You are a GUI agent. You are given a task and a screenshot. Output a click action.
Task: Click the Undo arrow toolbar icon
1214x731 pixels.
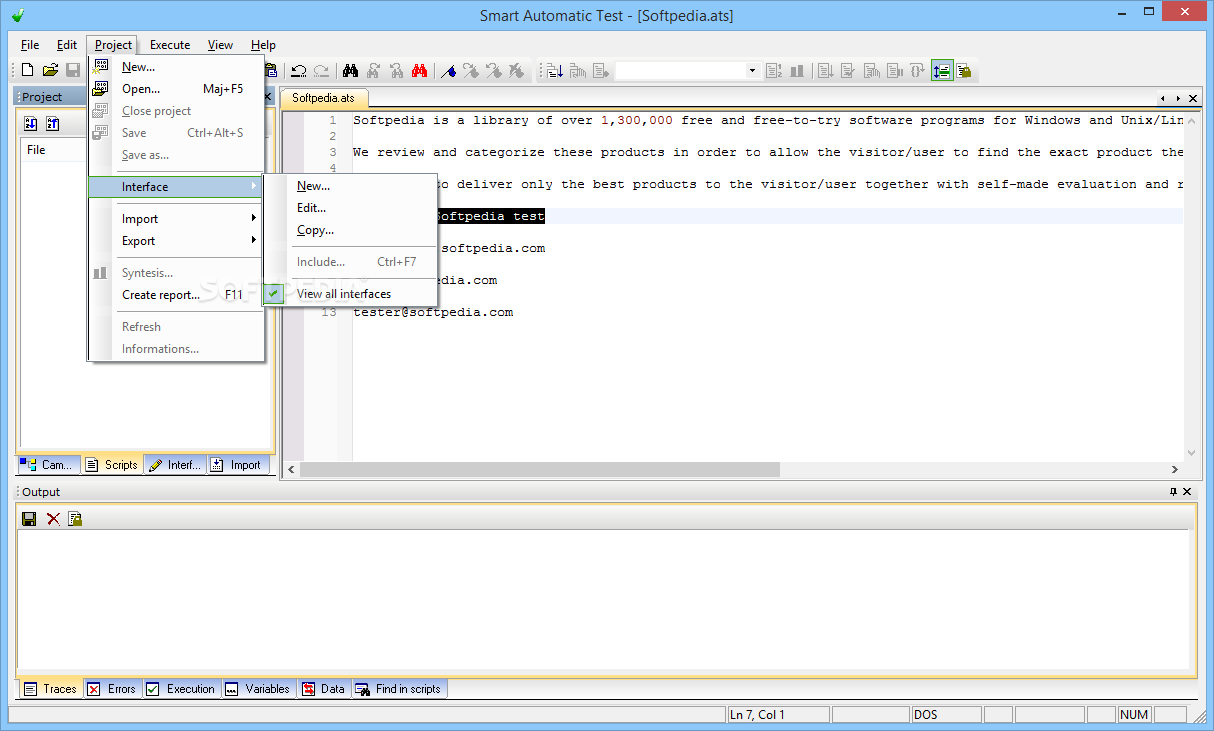[x=298, y=70]
